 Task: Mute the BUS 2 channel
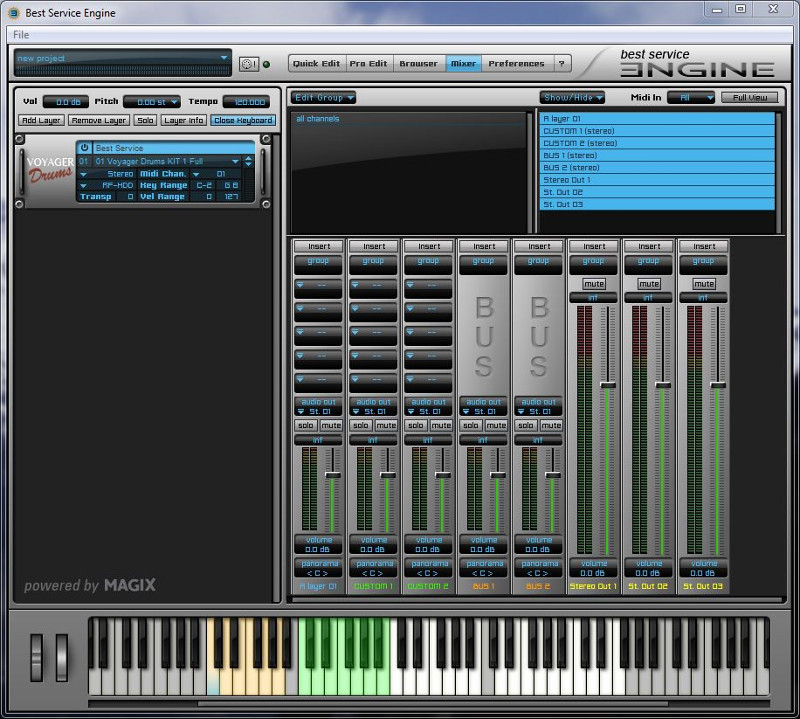point(551,425)
